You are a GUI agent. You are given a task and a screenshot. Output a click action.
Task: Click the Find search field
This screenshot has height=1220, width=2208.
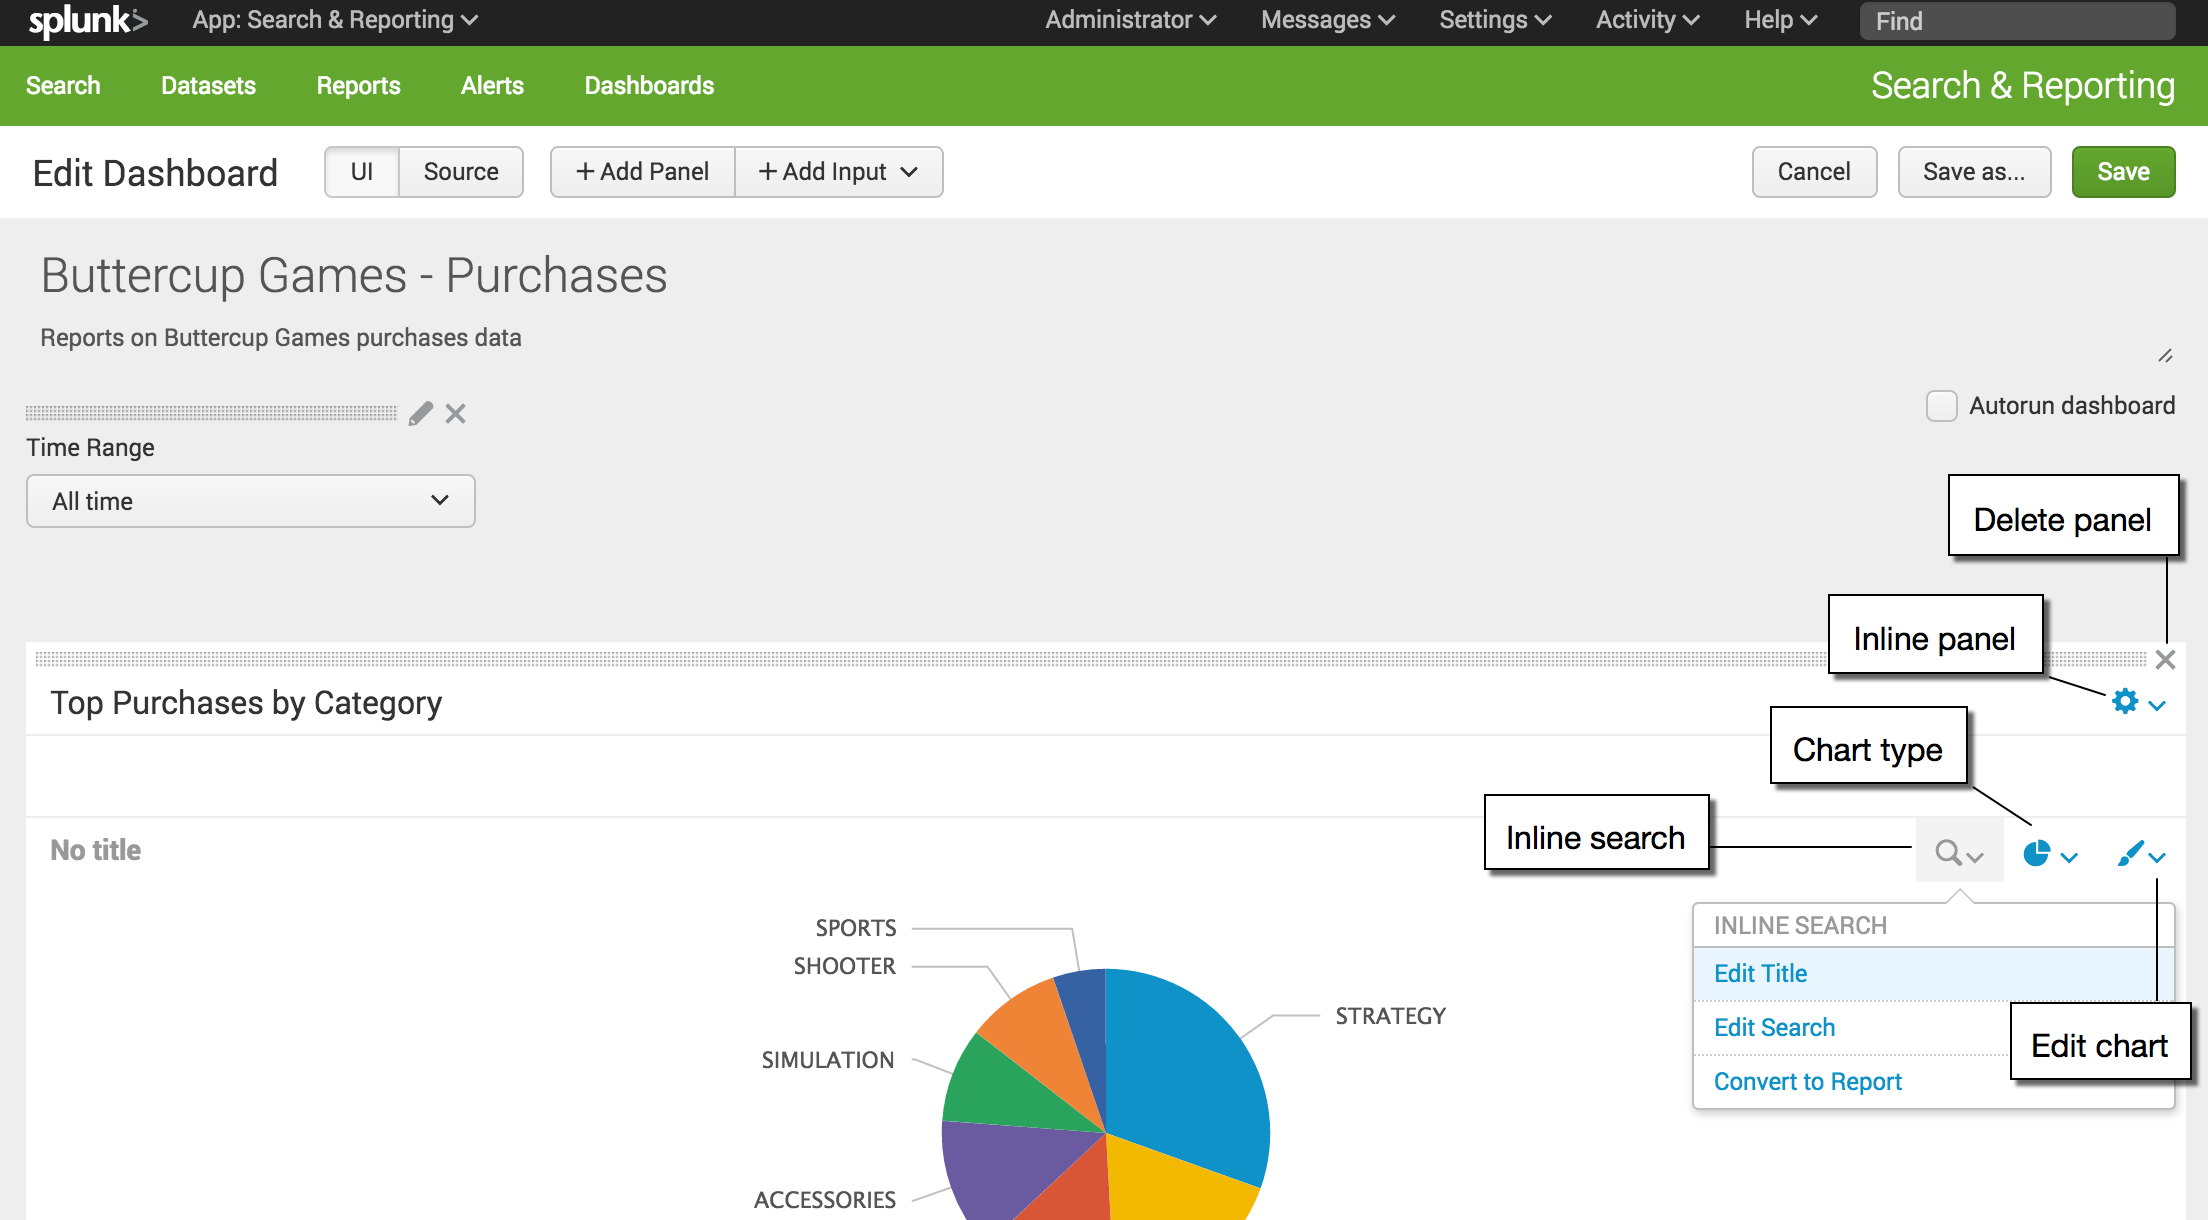click(2017, 21)
